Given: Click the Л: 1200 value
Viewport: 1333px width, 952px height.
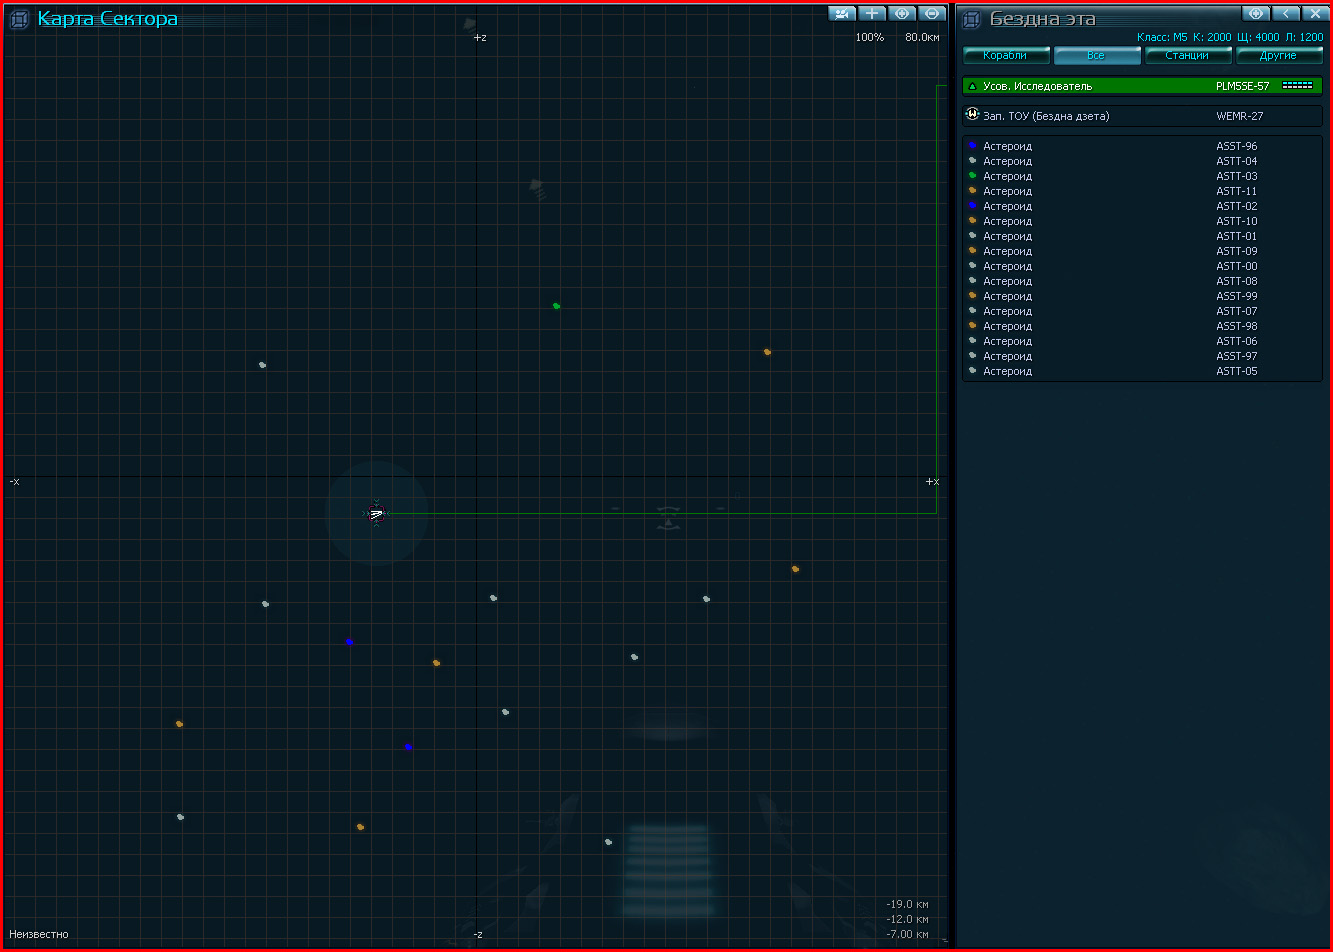Looking at the screenshot, I should [x=1304, y=37].
